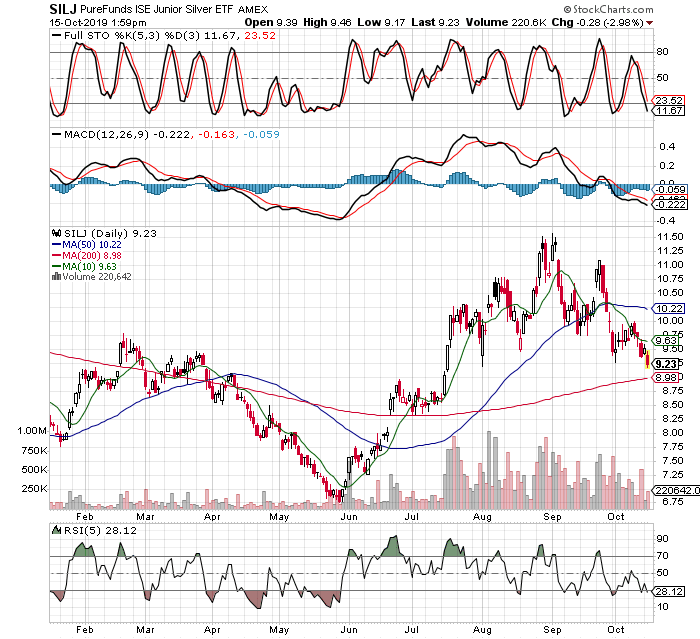Click the red 23.52 flag on stochastic axis
Screen dimensions: 700x639
[x=669, y=100]
